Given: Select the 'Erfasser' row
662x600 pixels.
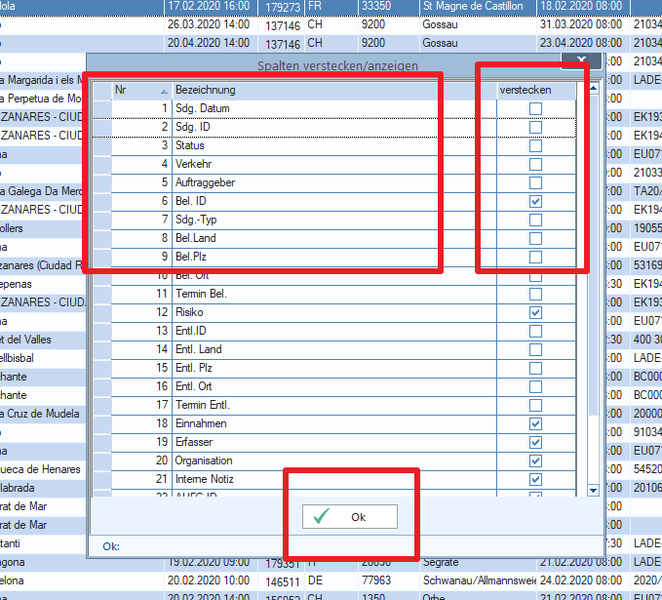Looking at the screenshot, I should (x=334, y=443).
